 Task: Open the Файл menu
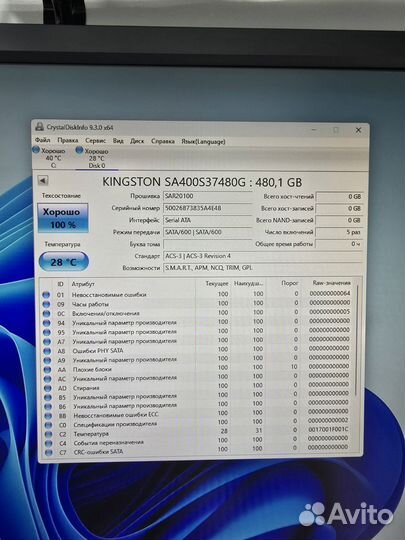pos(43,141)
